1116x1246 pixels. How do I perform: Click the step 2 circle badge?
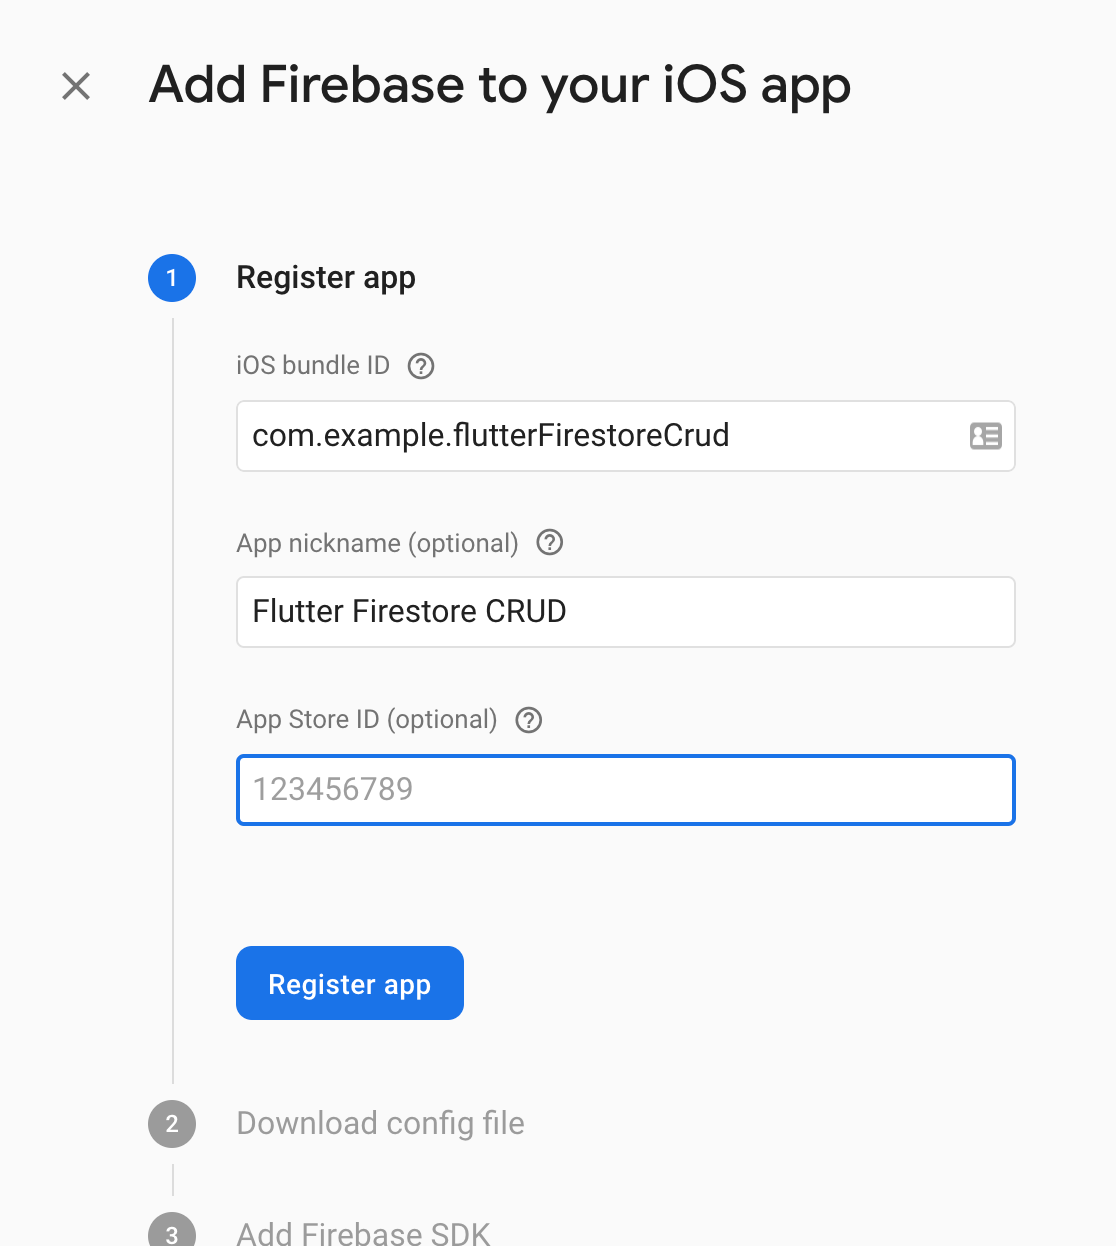(172, 1124)
